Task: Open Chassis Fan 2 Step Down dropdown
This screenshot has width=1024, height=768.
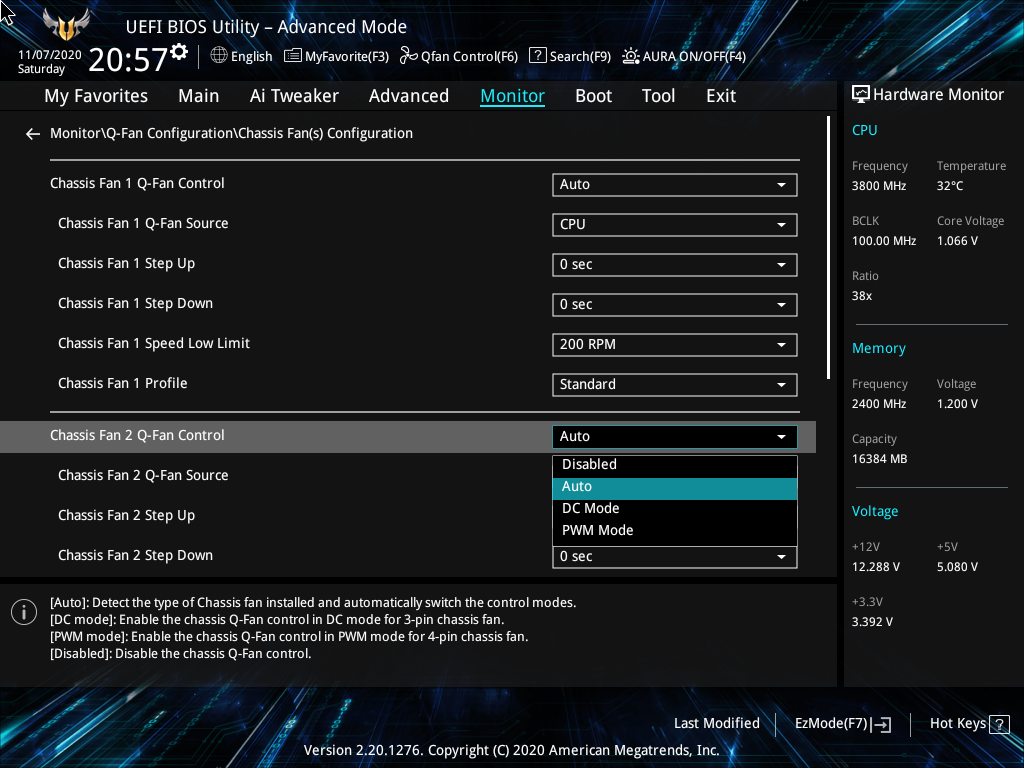Action: click(675, 557)
